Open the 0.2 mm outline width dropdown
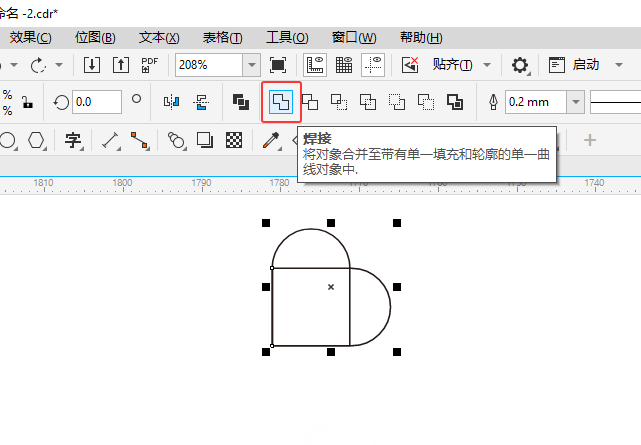The image size is (641, 445). 576,102
